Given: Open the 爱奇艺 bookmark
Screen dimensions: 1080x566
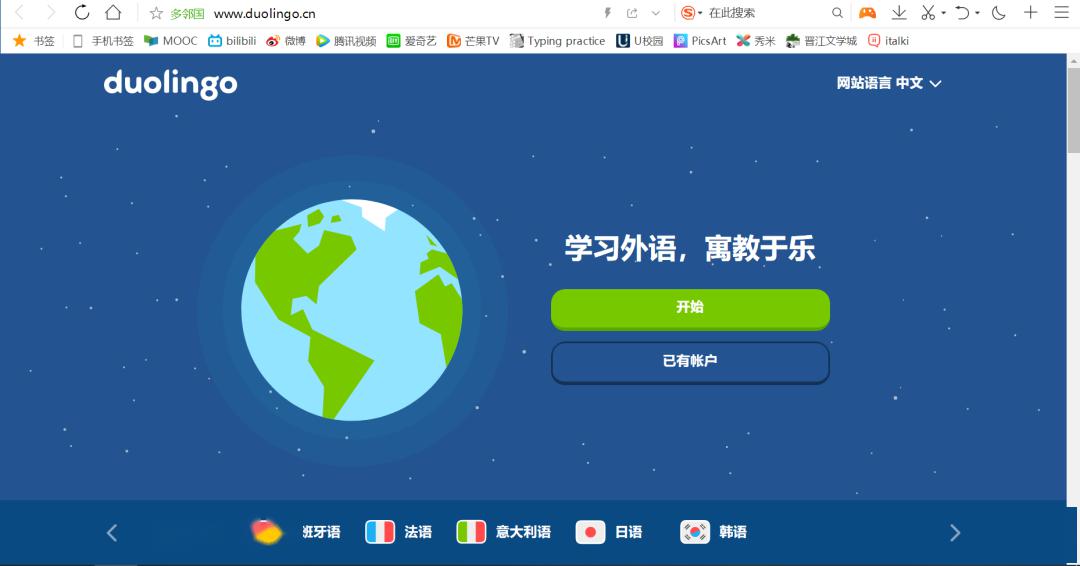Looking at the screenshot, I should coord(411,41).
